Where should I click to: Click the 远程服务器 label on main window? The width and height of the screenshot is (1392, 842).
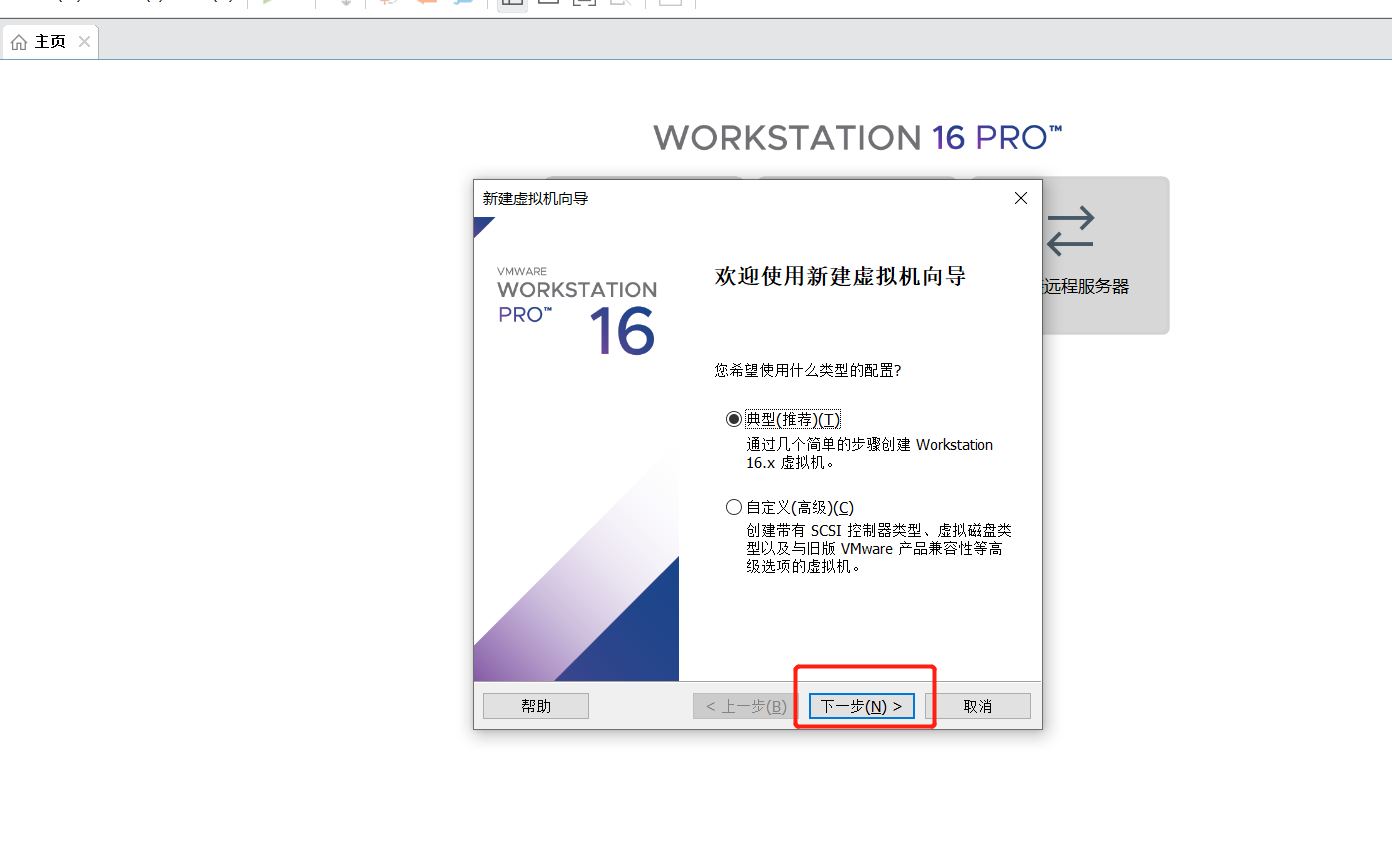click(1086, 287)
